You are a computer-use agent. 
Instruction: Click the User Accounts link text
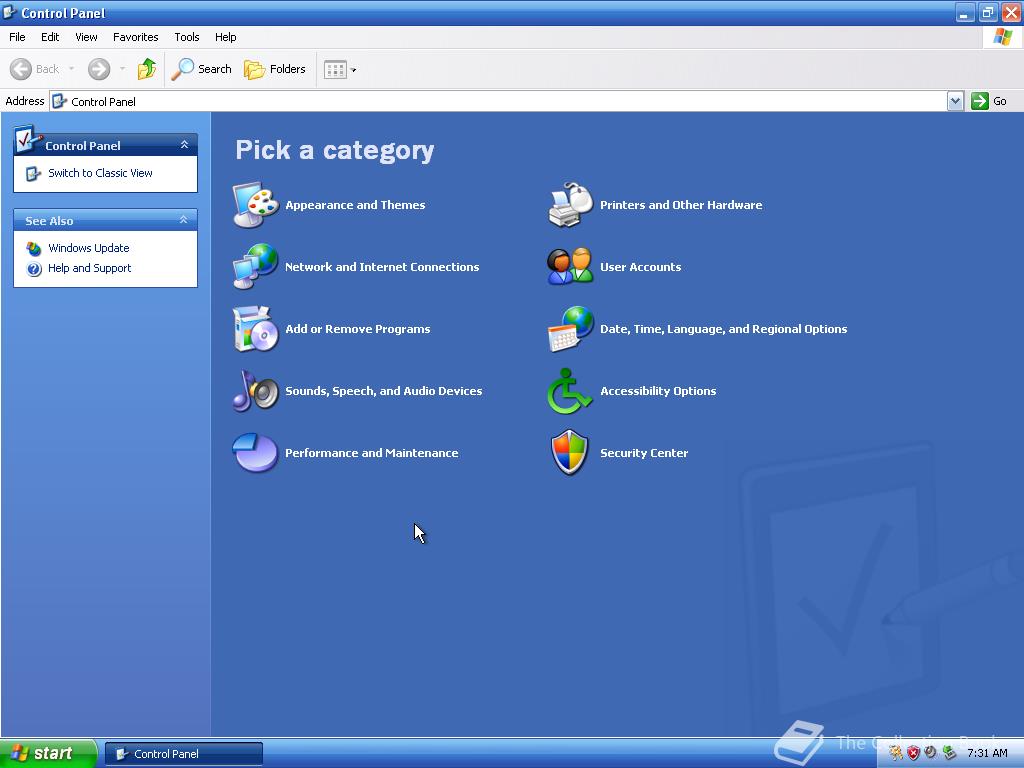641,266
